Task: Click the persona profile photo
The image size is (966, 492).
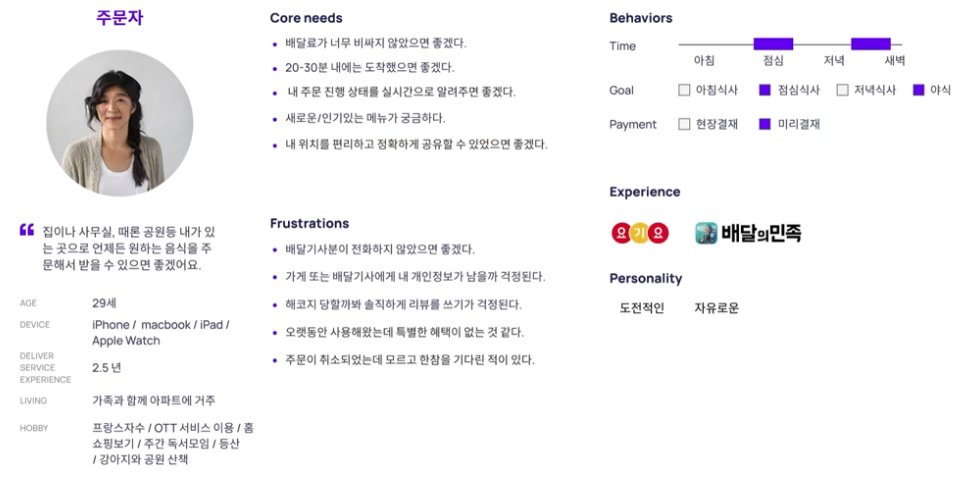Action: 120,123
